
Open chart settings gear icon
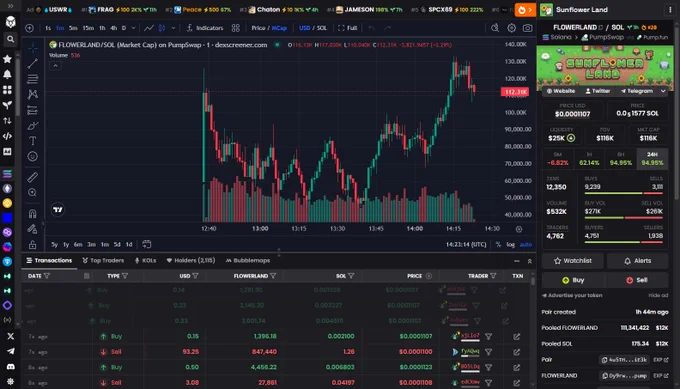pyautogui.click(x=512, y=28)
